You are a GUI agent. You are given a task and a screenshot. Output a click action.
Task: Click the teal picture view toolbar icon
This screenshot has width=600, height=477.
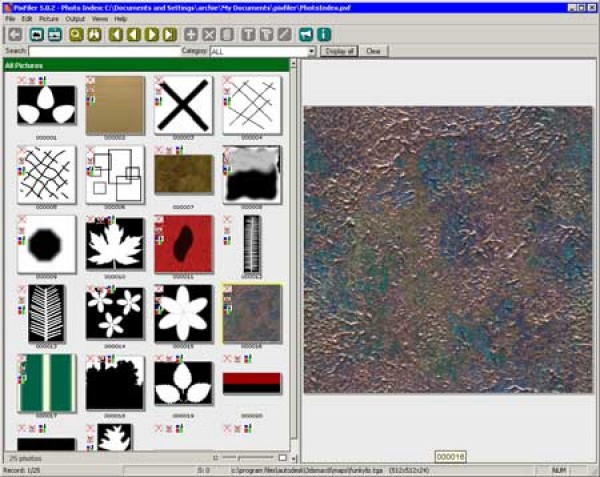pyautogui.click(x=37, y=35)
